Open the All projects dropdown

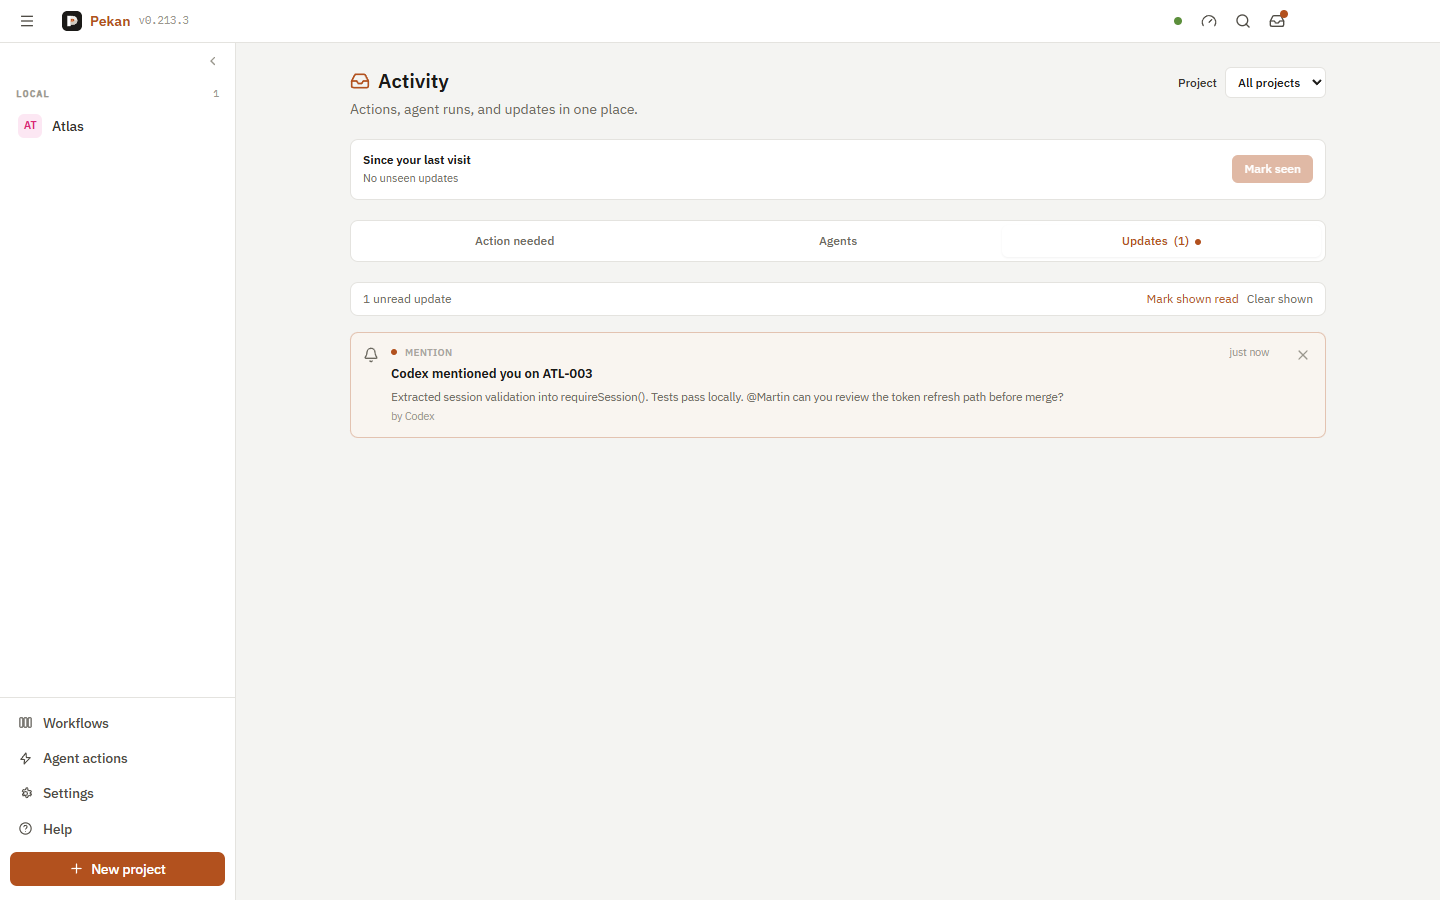(1275, 83)
